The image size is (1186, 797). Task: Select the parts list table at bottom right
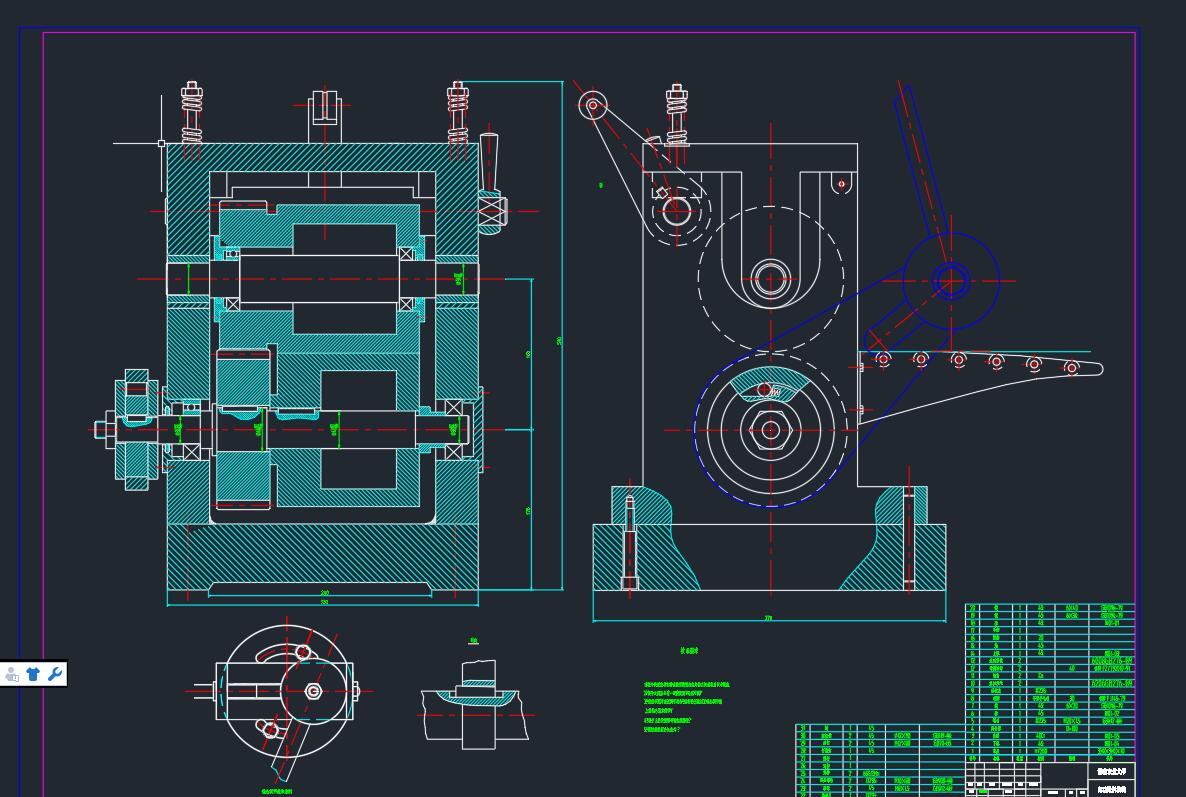coord(1050,680)
